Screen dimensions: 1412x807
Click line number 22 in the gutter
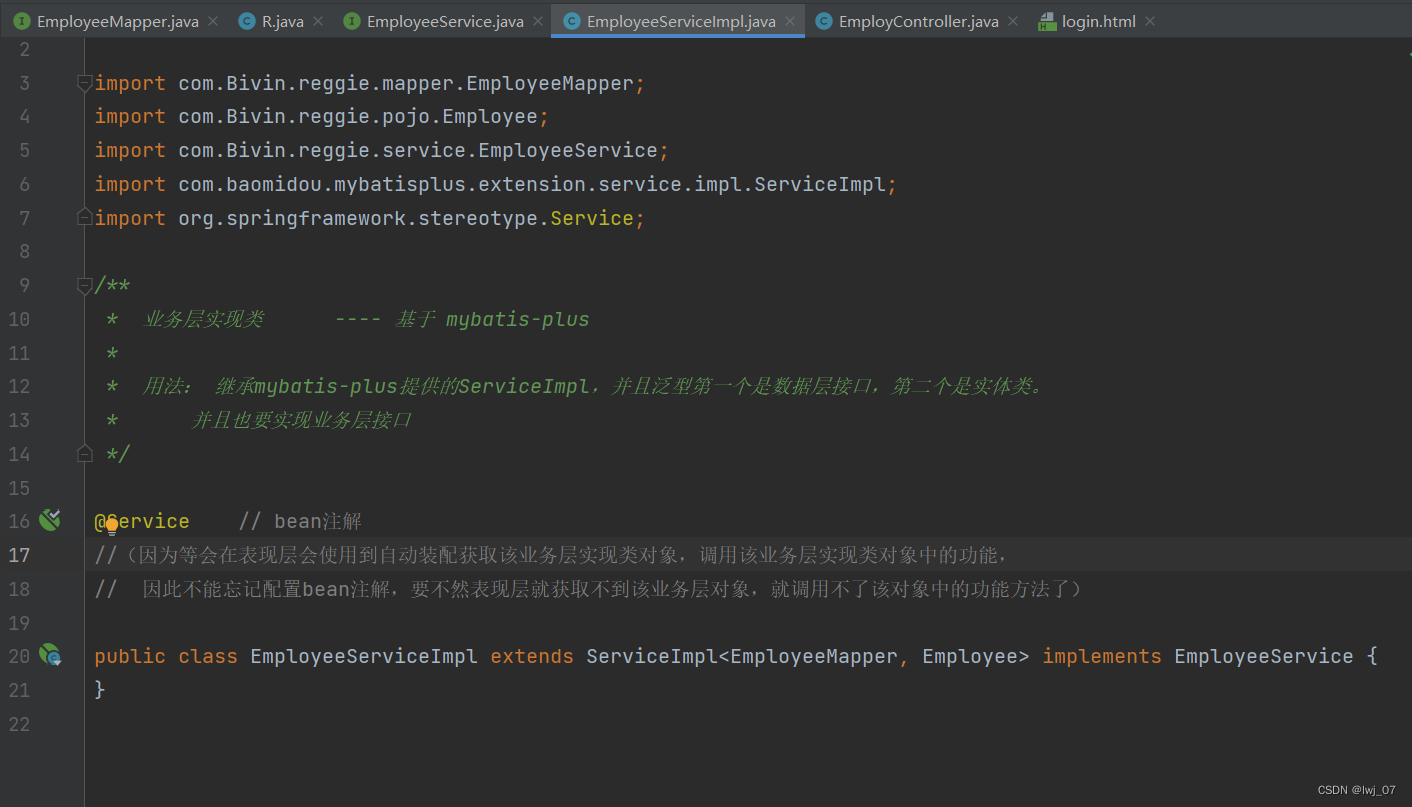[x=19, y=724]
